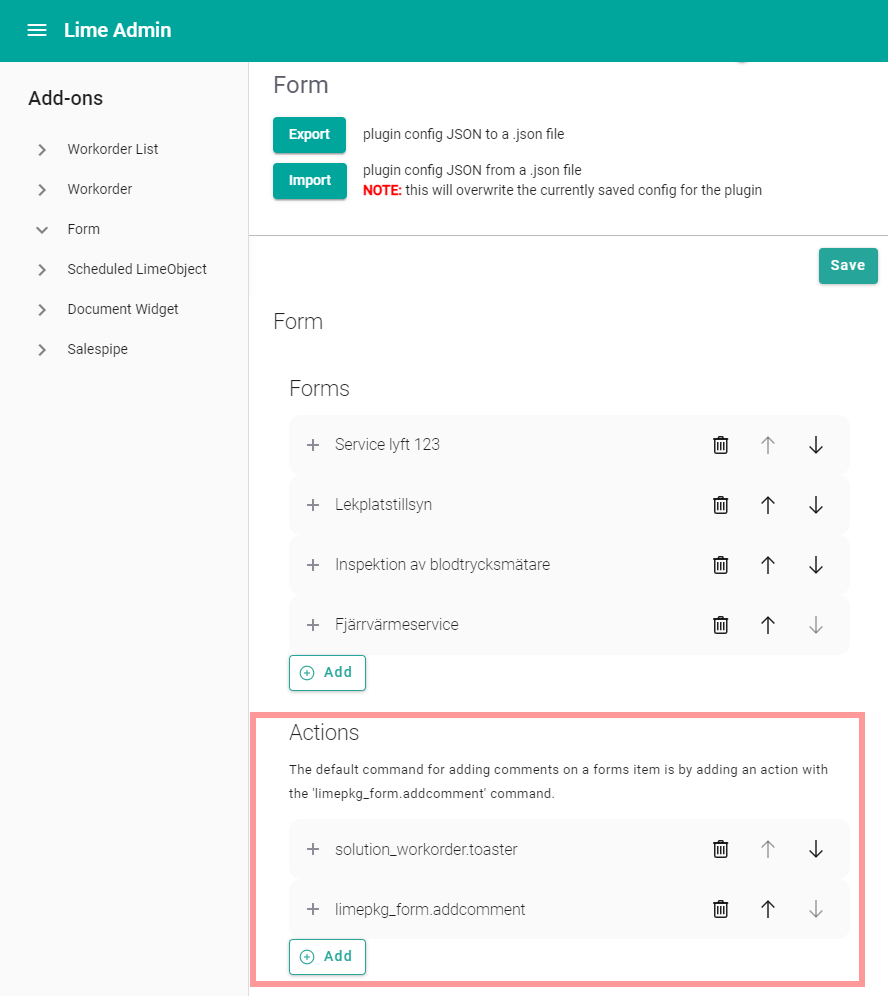The width and height of the screenshot is (888, 996).
Task: Move 'Service lyft 123' down in the list
Action: click(816, 444)
